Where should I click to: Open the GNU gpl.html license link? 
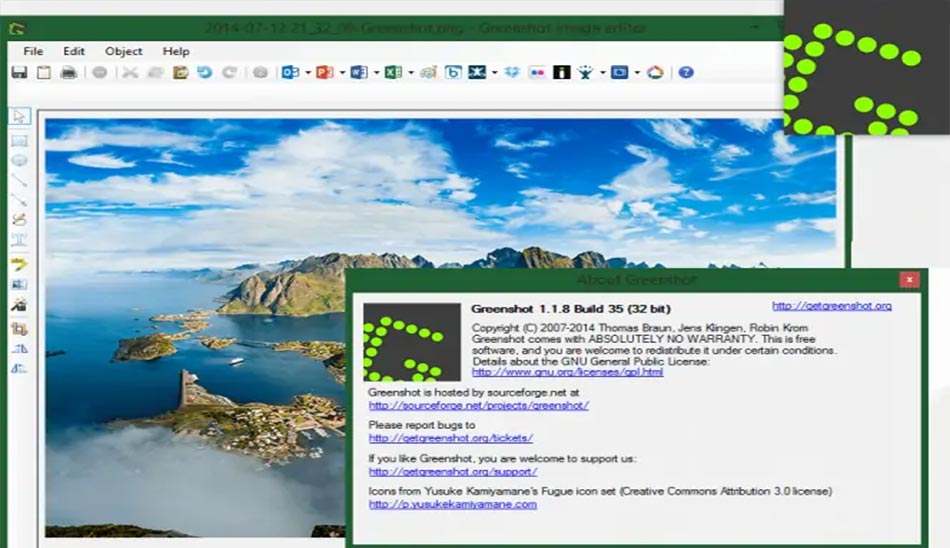pyautogui.click(x=567, y=372)
